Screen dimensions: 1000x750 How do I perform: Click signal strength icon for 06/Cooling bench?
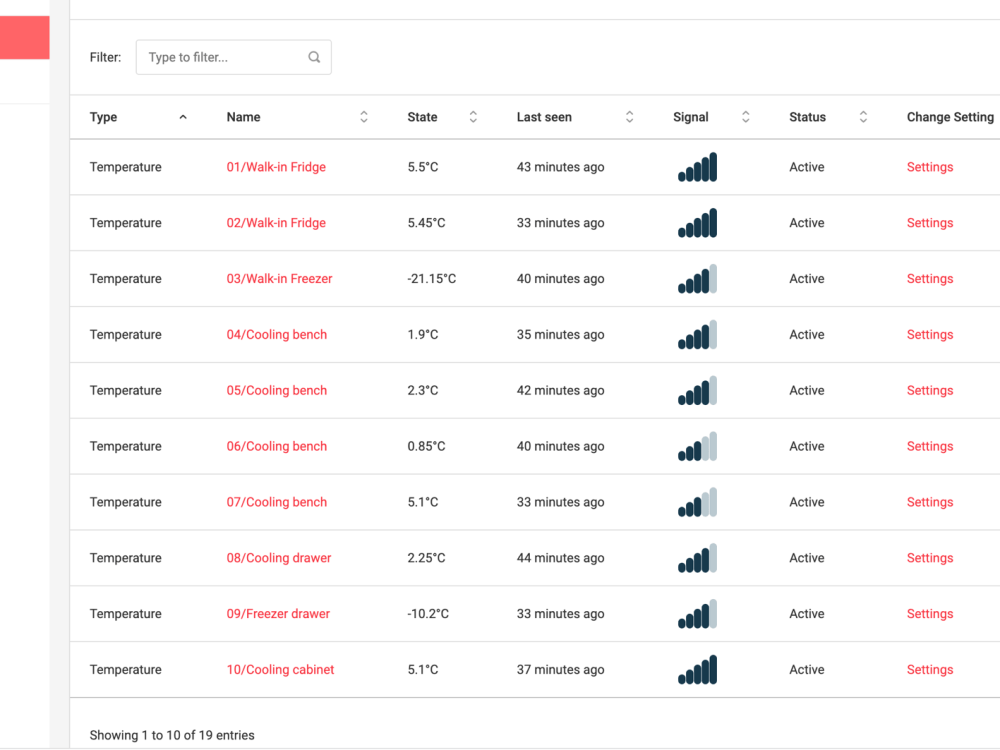[697, 446]
